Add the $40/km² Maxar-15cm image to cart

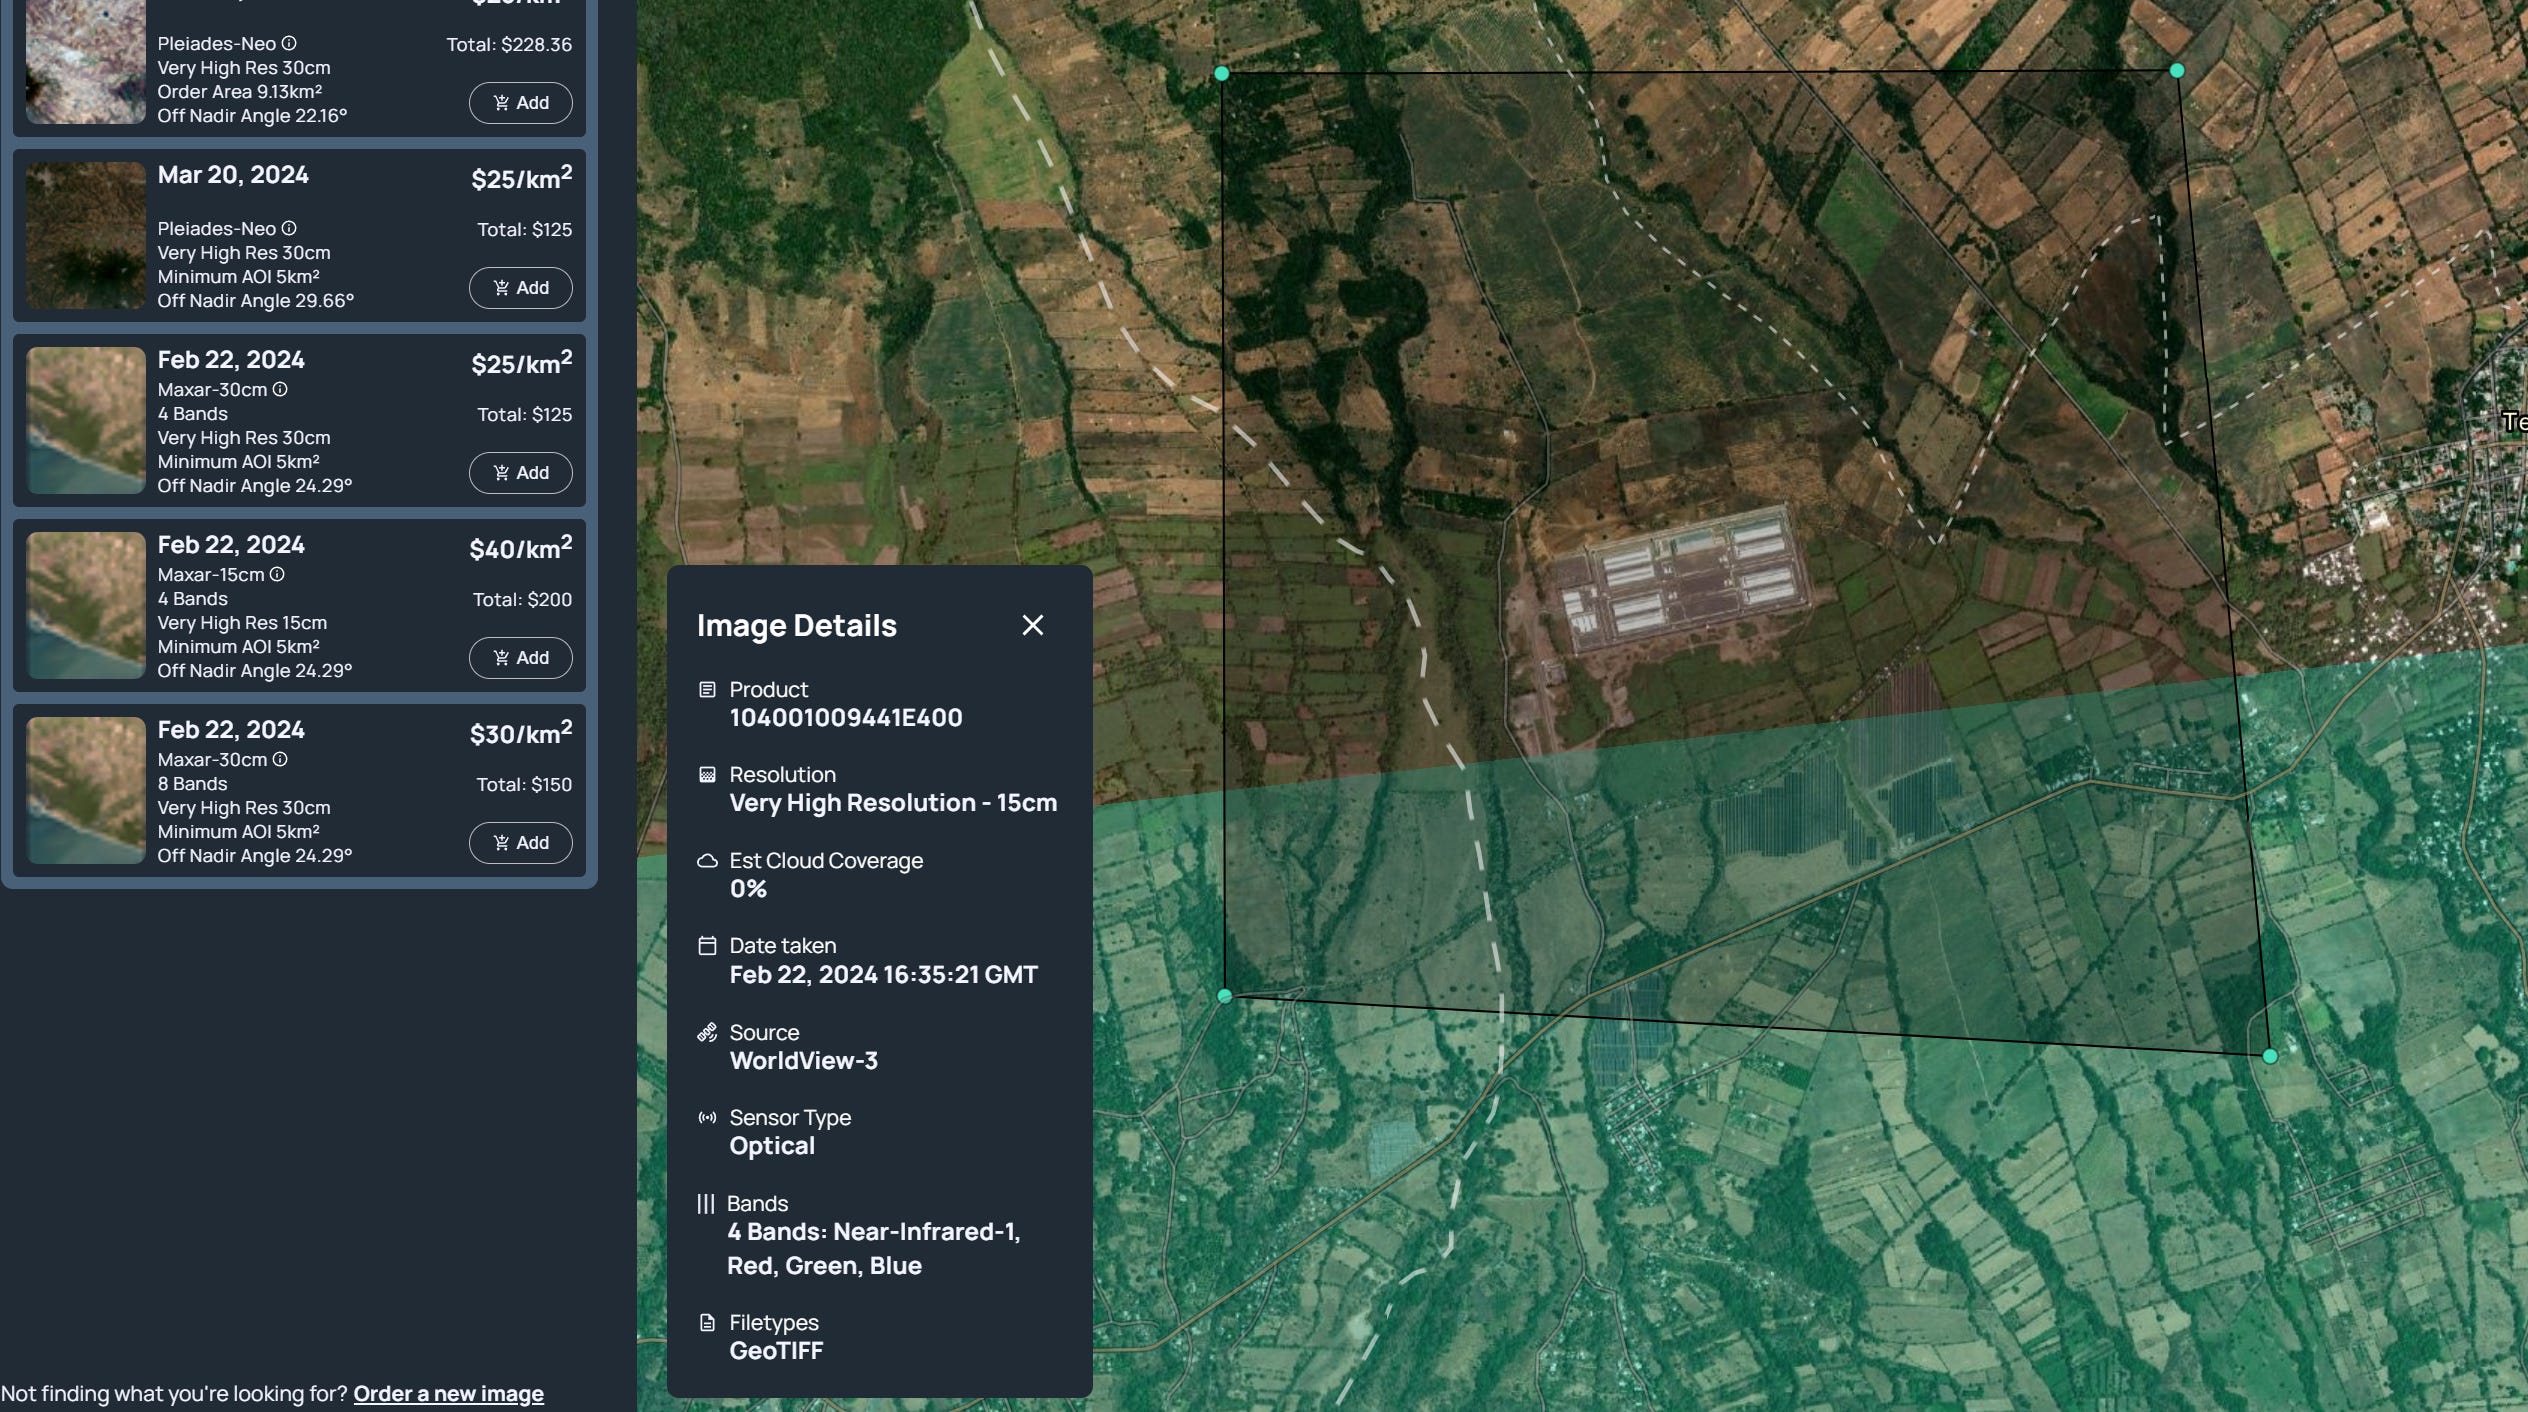[x=520, y=658]
